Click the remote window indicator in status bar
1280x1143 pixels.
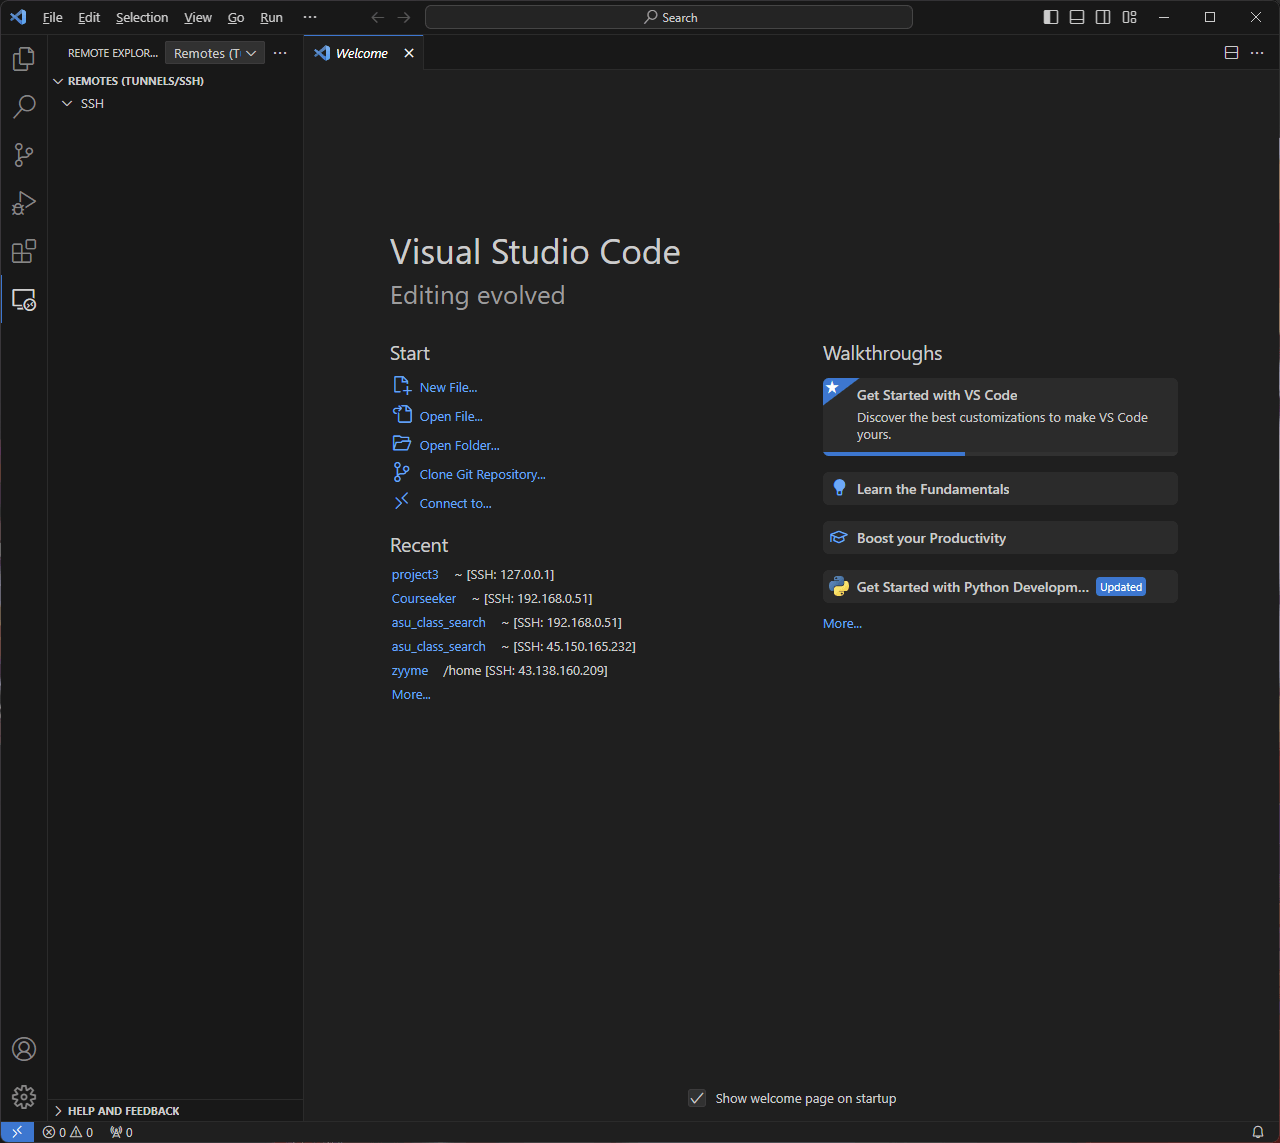[17, 1132]
